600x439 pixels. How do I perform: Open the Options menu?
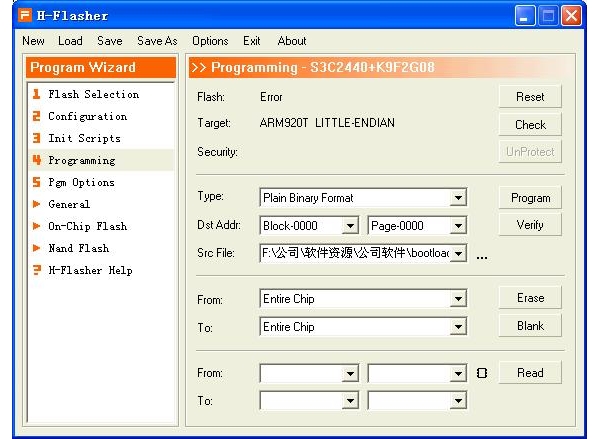click(x=210, y=41)
